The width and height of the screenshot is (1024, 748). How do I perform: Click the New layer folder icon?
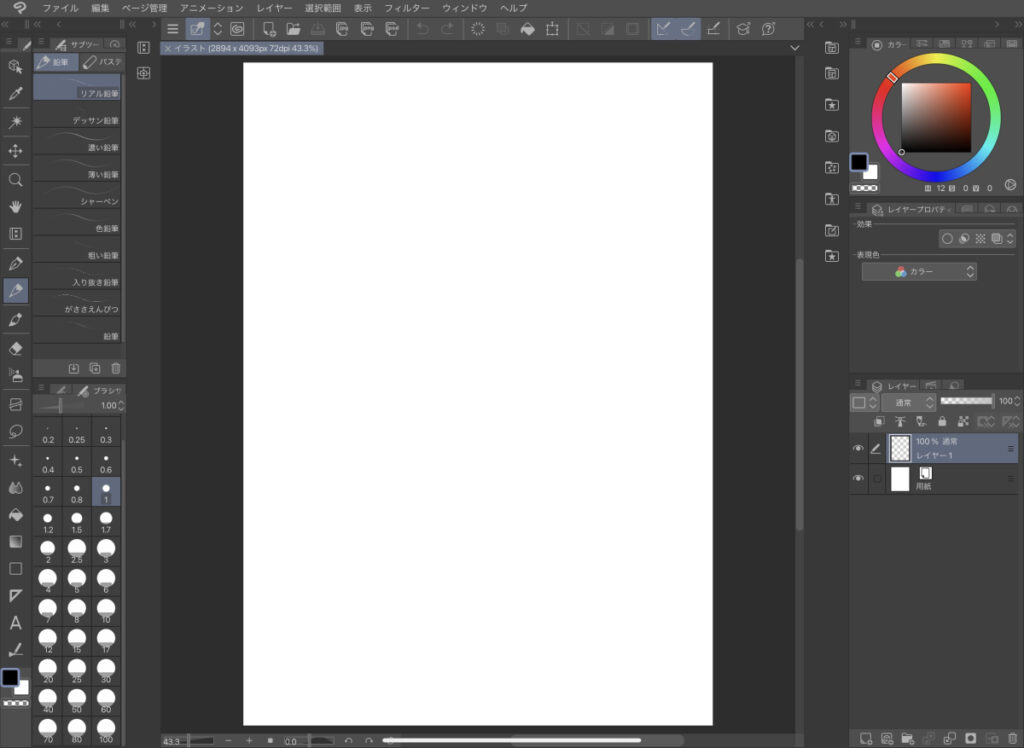tap(907, 738)
